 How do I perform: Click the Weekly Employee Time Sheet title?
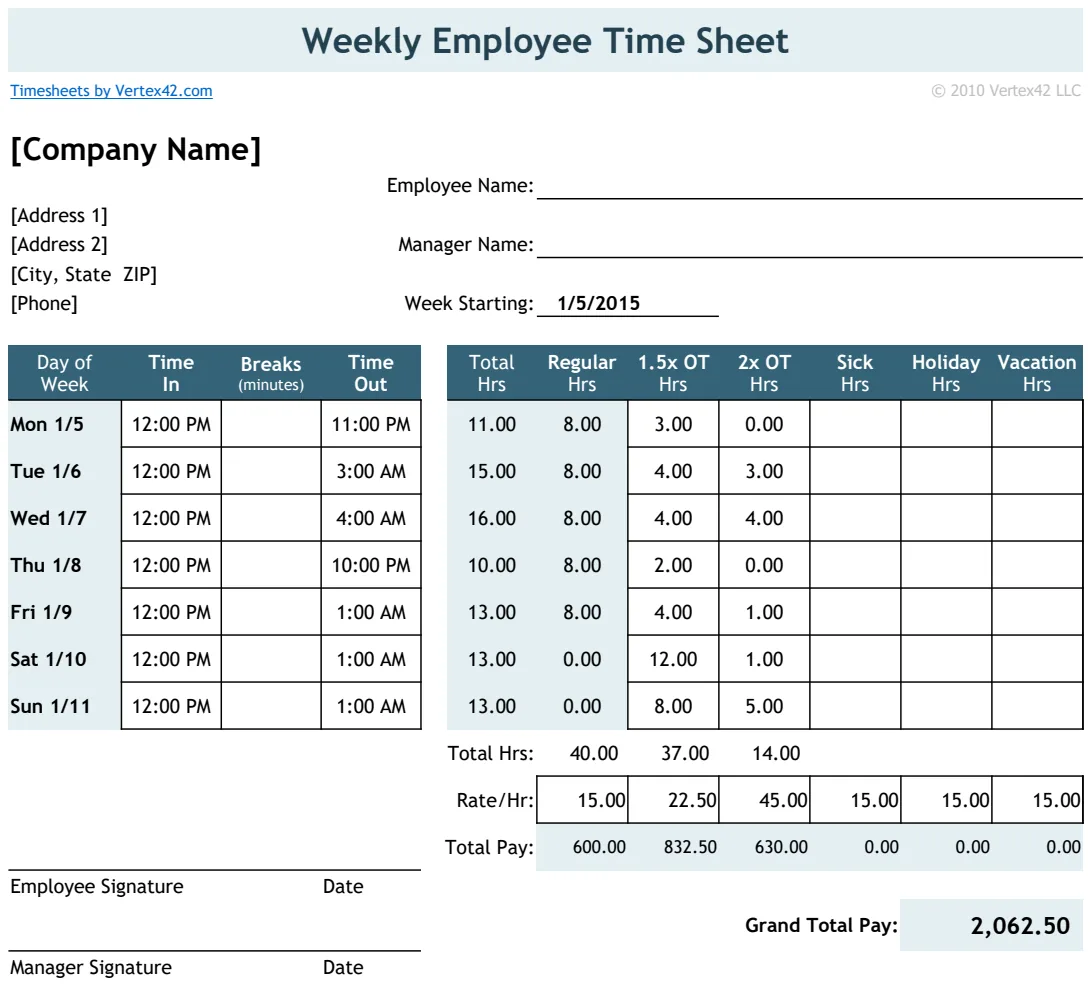pyautogui.click(x=545, y=40)
